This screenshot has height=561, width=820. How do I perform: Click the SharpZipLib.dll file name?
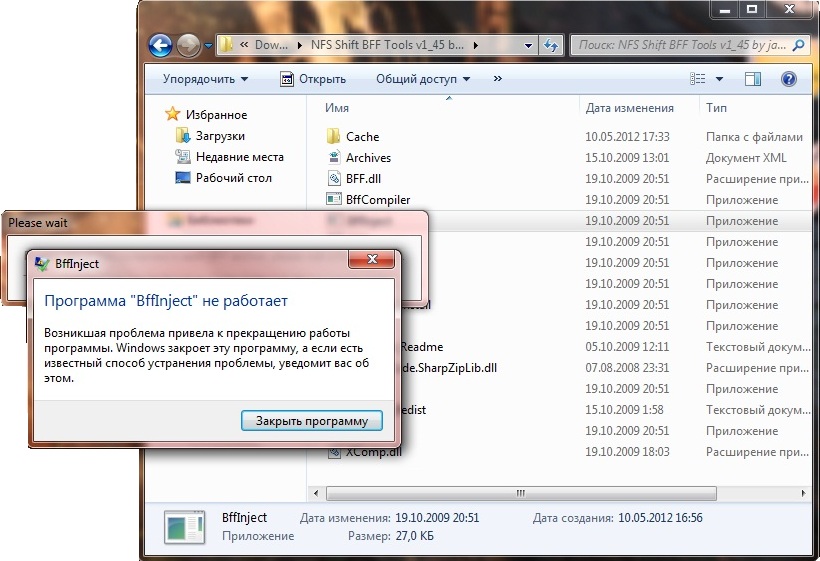pyautogui.click(x=449, y=368)
